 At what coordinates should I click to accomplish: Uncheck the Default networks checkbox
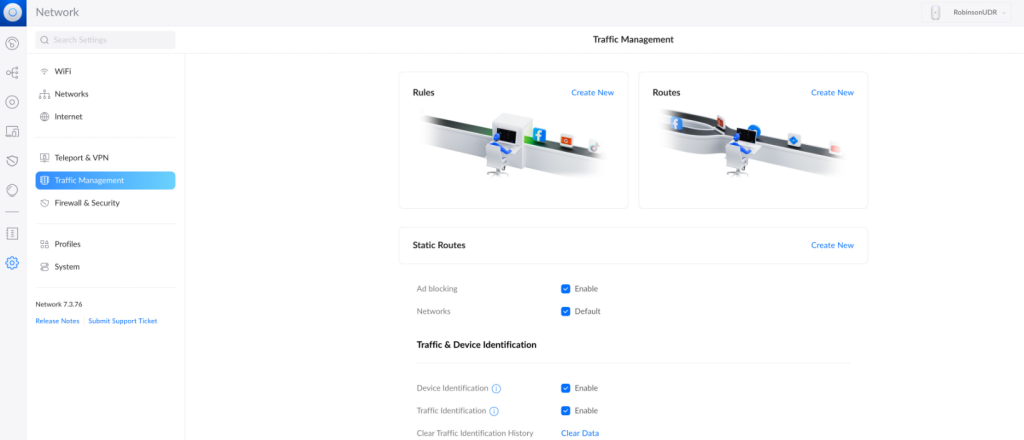[566, 311]
